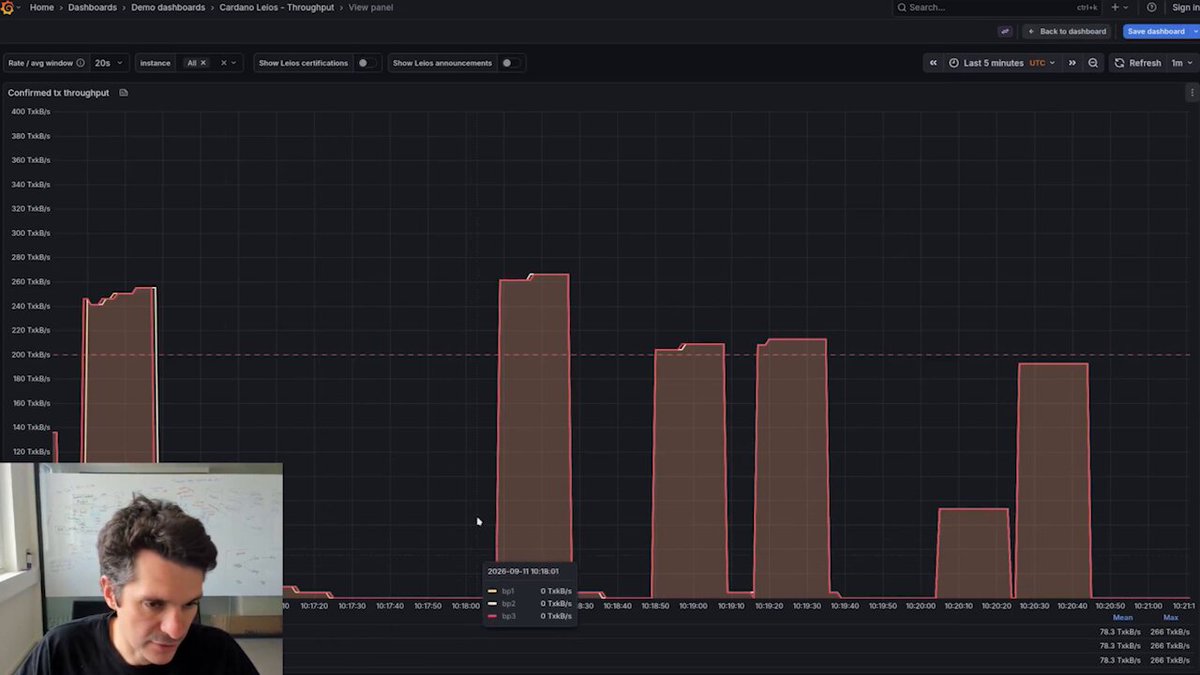
Task: Click Back to dashboard button
Action: (x=1067, y=31)
